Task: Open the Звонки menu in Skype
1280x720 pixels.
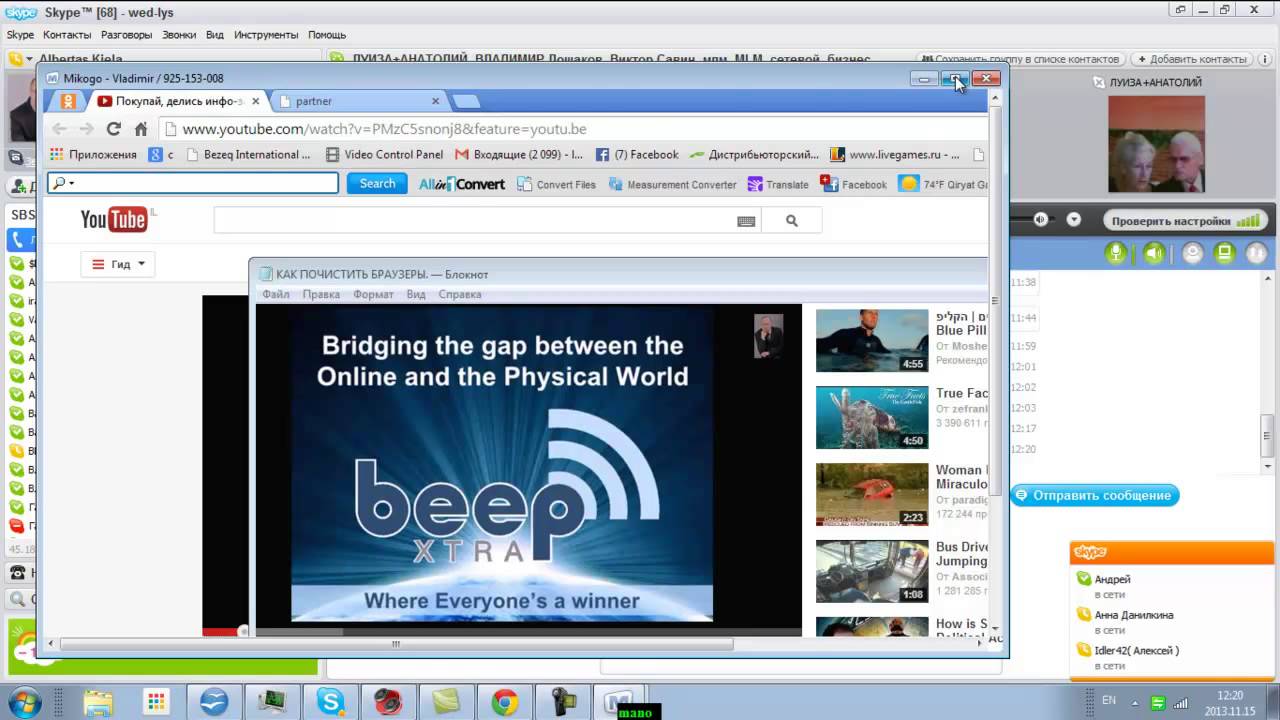Action: click(179, 35)
